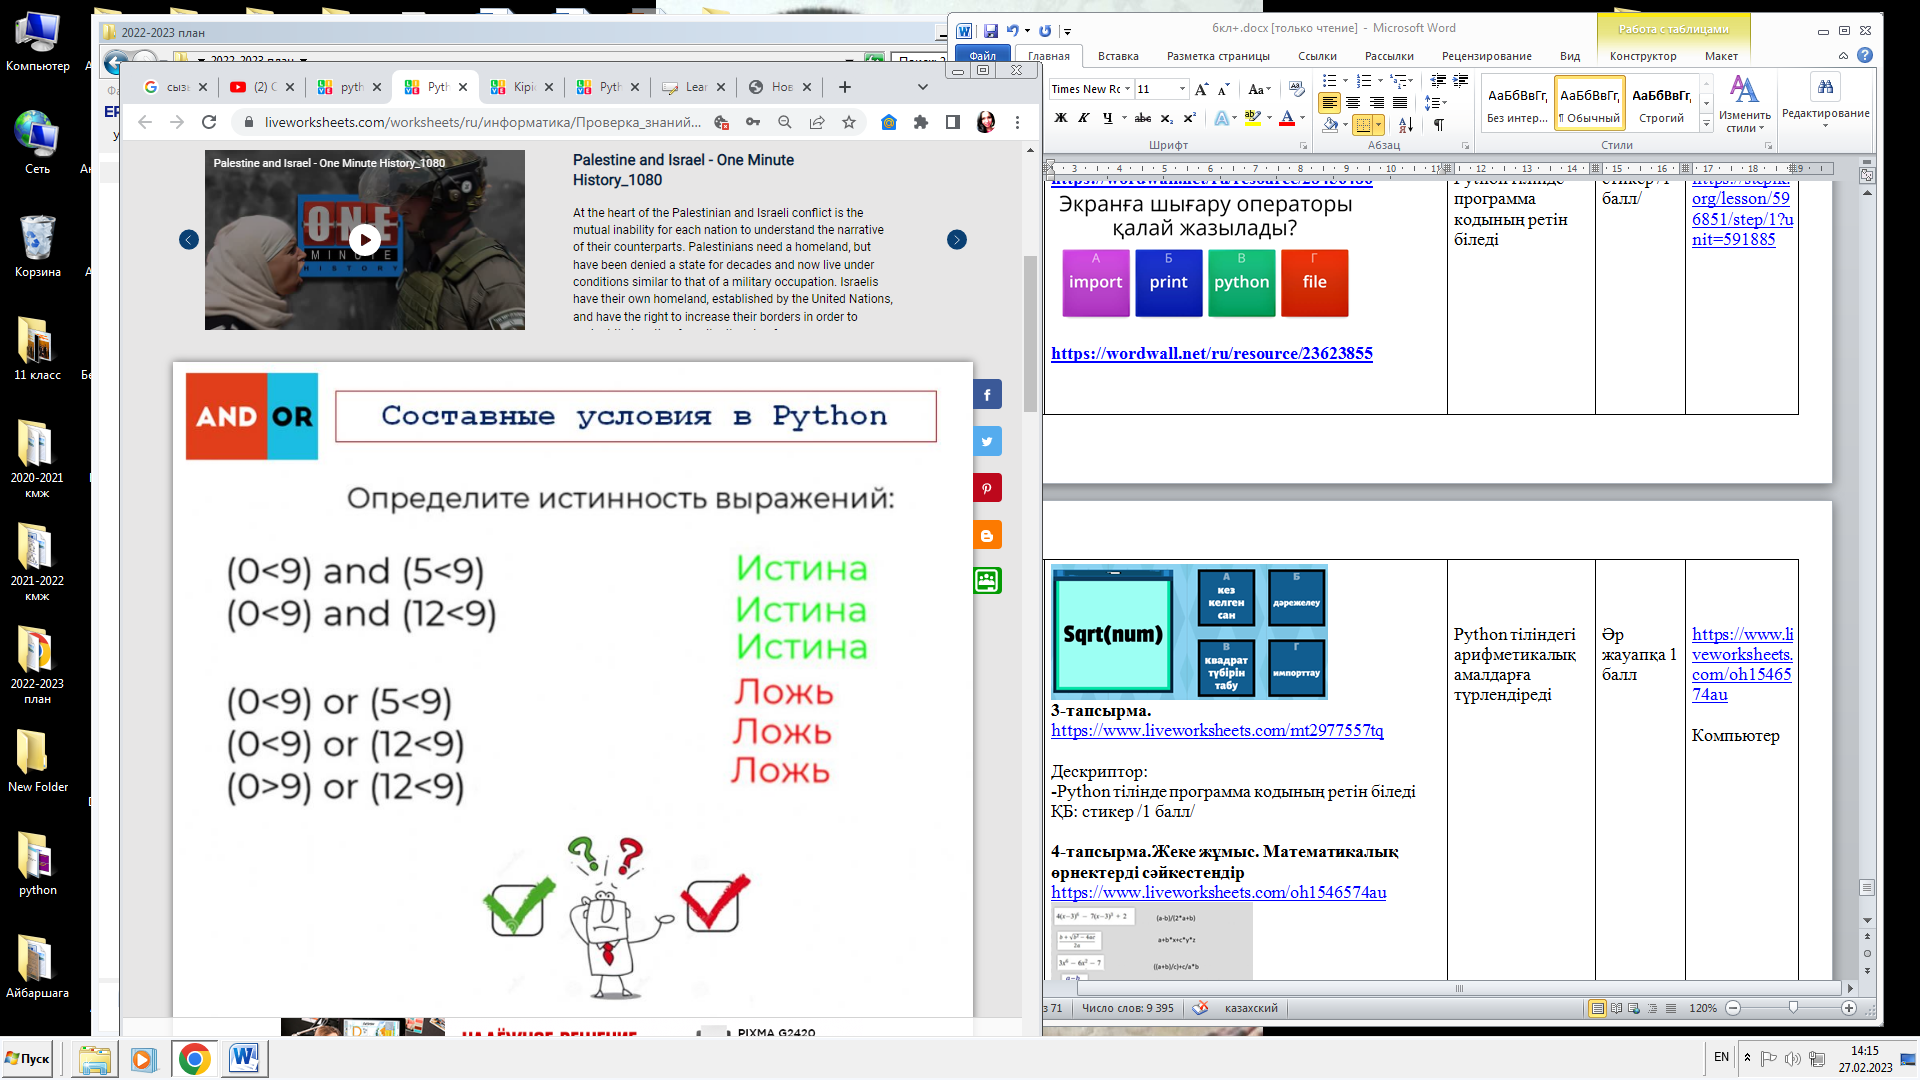
Task: Reload the Chrome page
Action: [209, 122]
